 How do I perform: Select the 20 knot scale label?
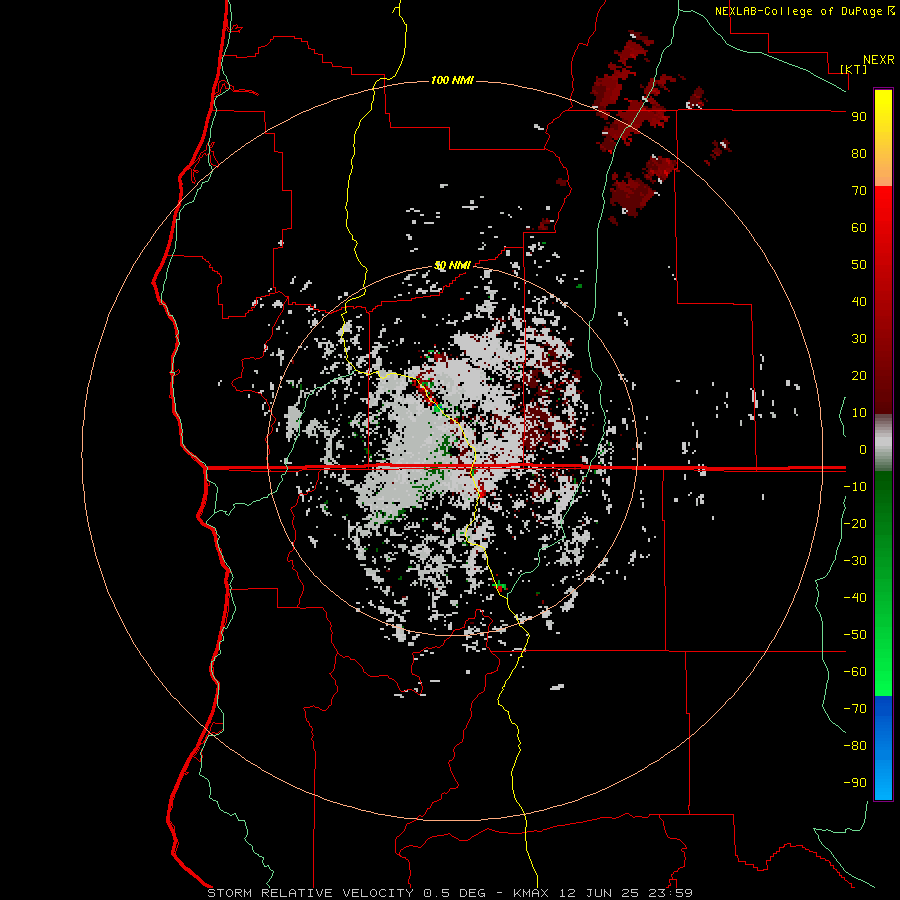pos(859,376)
